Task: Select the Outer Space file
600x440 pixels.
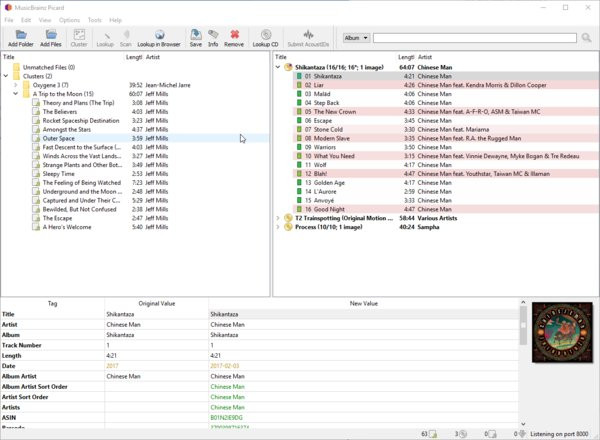Action: [59, 138]
